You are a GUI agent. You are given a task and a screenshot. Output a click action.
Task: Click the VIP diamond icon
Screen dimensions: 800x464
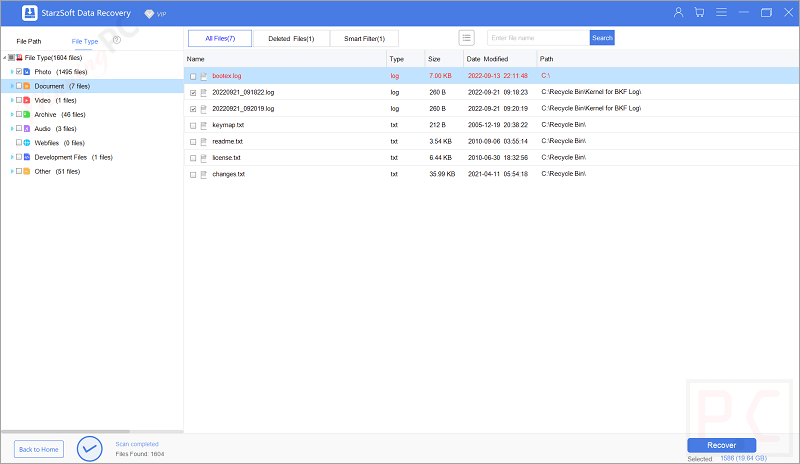149,14
